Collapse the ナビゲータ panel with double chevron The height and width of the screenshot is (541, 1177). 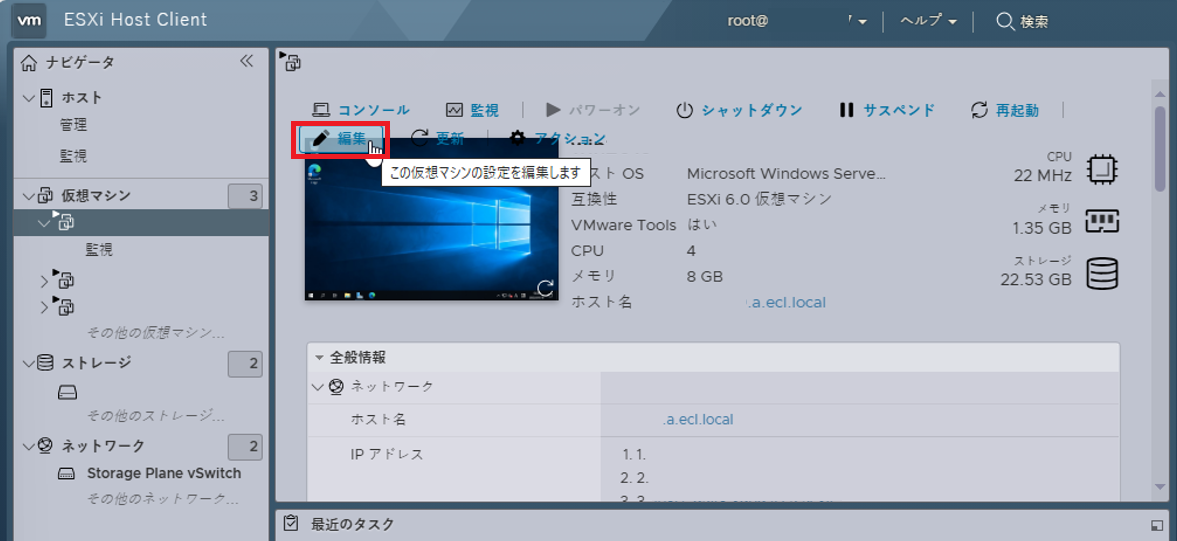246,62
